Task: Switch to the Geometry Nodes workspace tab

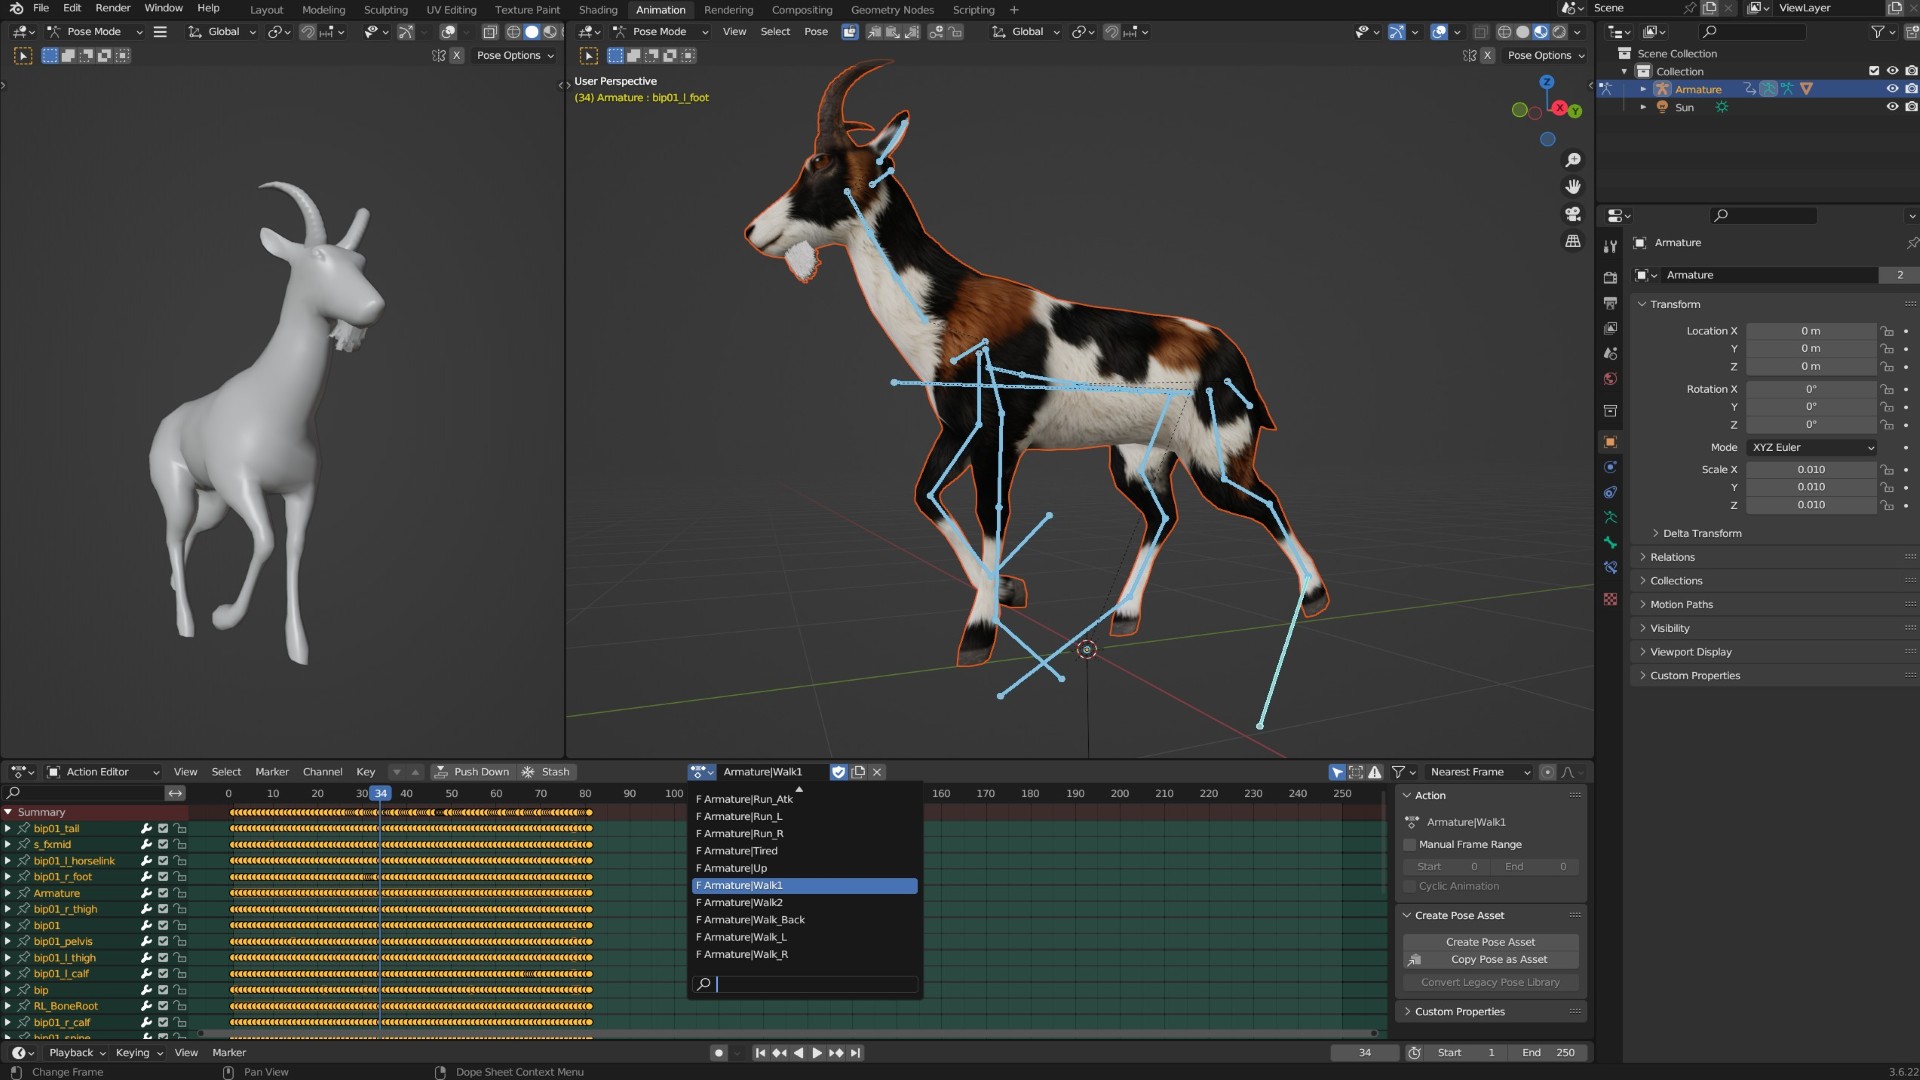Action: point(892,10)
